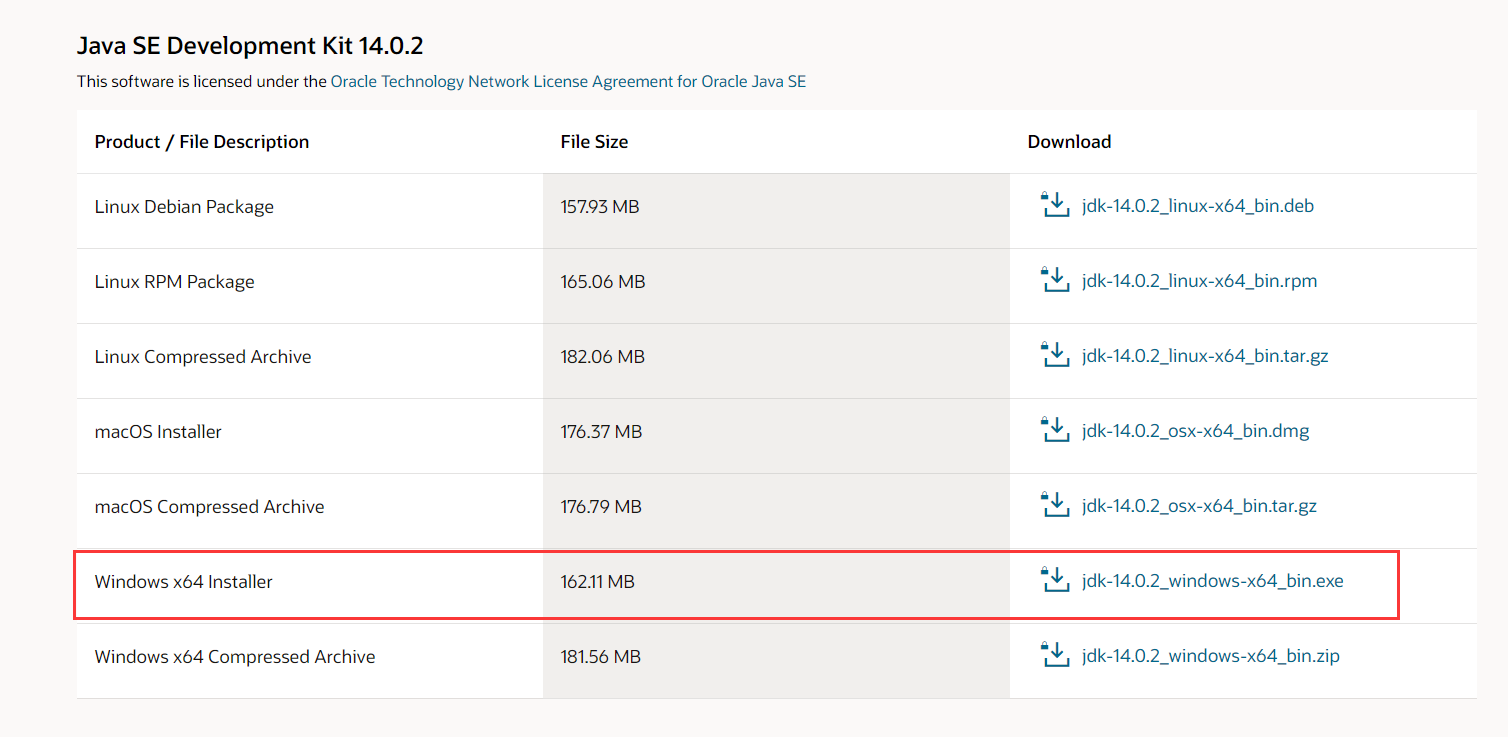
Task: Click the 181.56 MB file size cell
Action: point(776,661)
